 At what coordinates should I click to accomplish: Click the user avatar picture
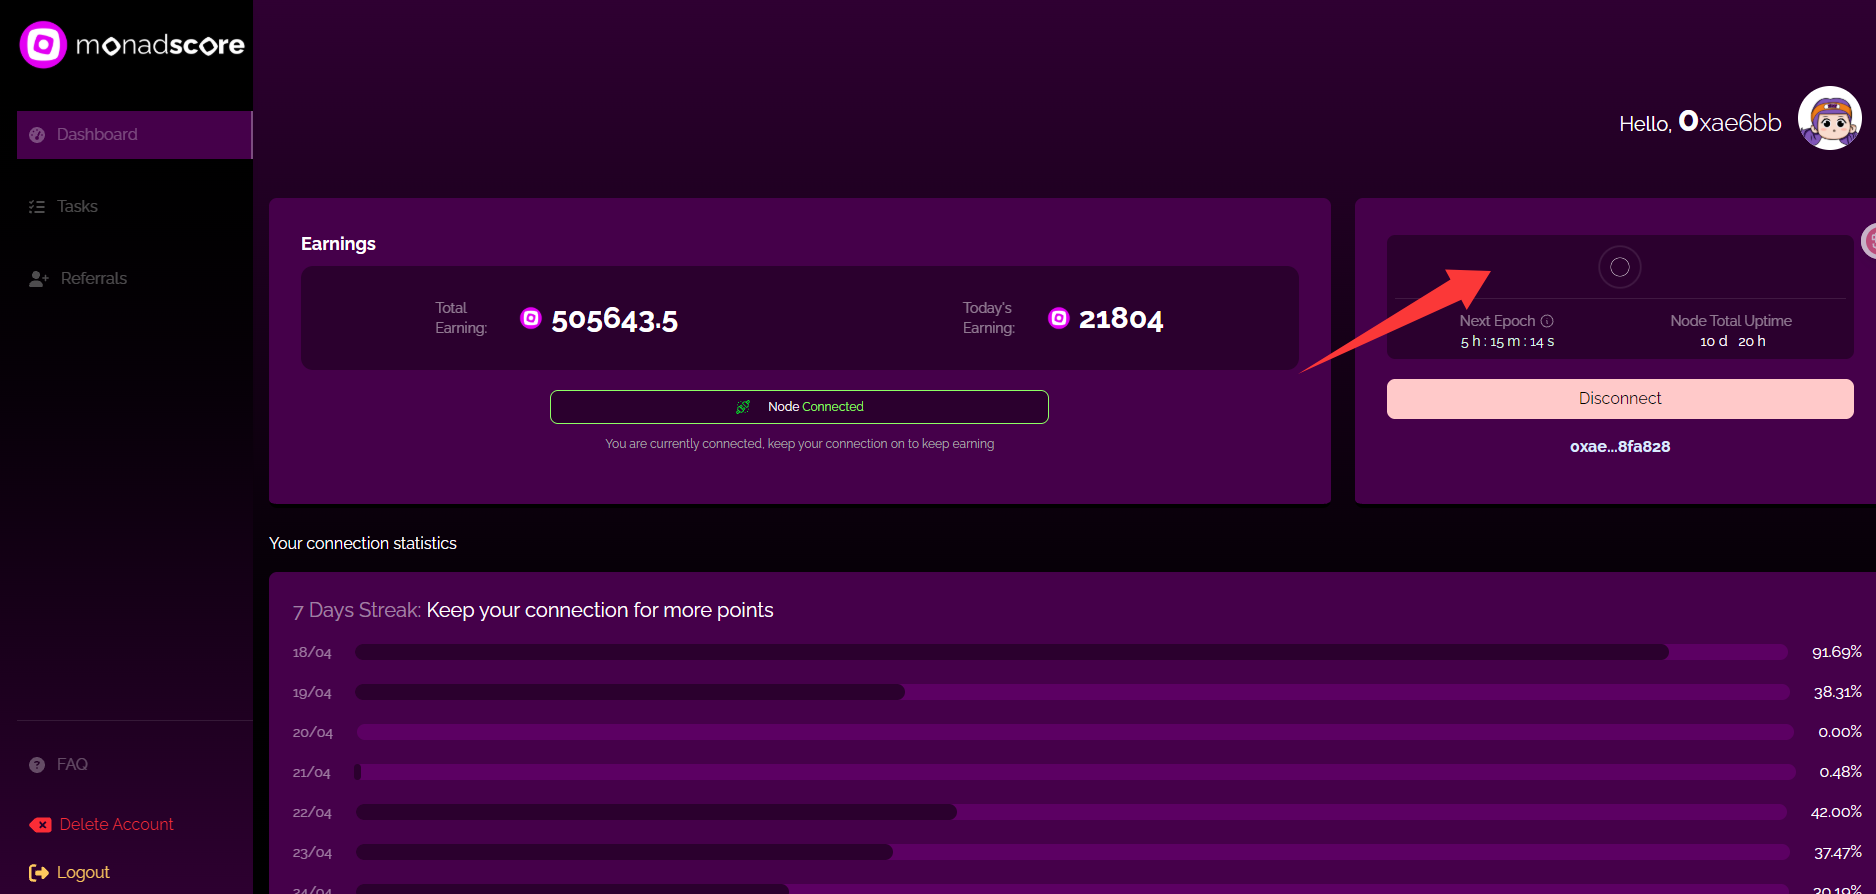click(x=1829, y=119)
